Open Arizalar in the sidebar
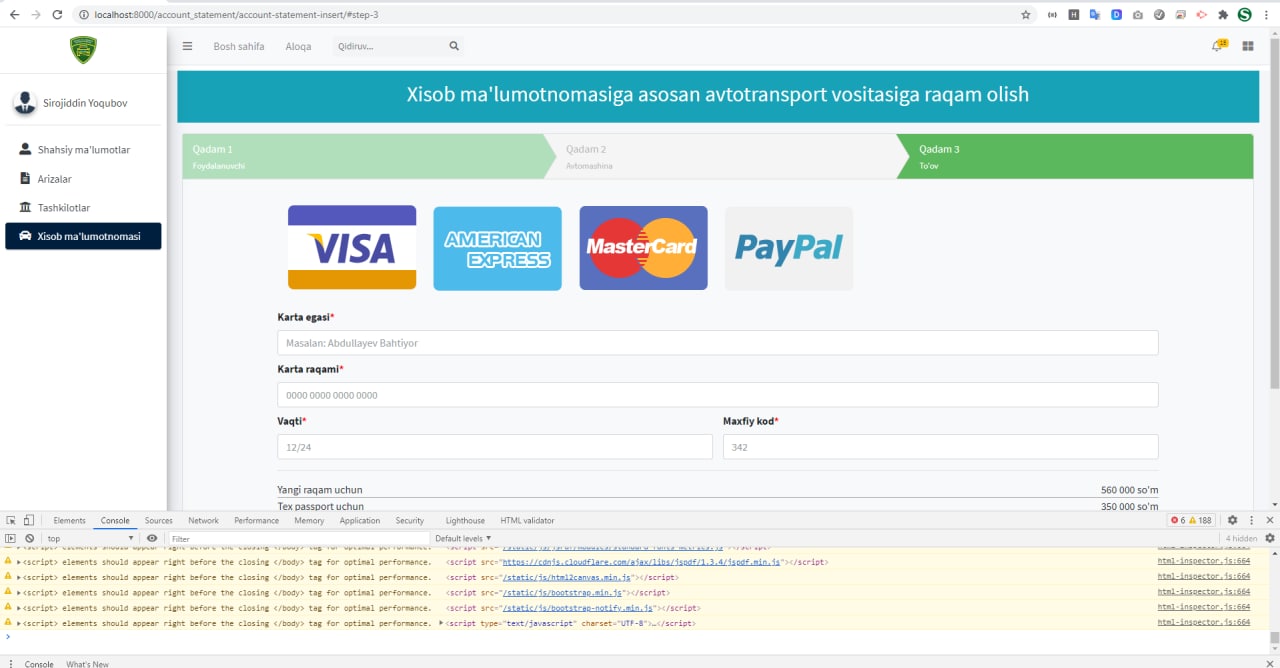1280x668 pixels. pyautogui.click(x=83, y=178)
